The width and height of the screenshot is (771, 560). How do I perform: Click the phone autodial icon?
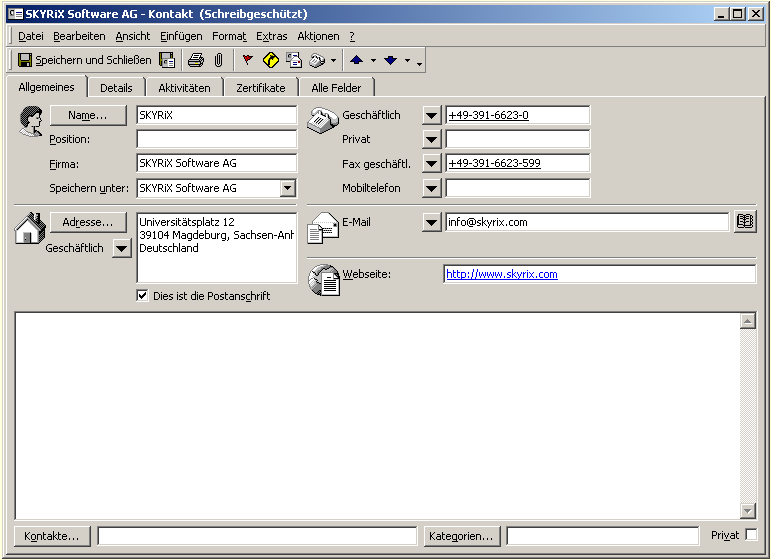(317, 60)
